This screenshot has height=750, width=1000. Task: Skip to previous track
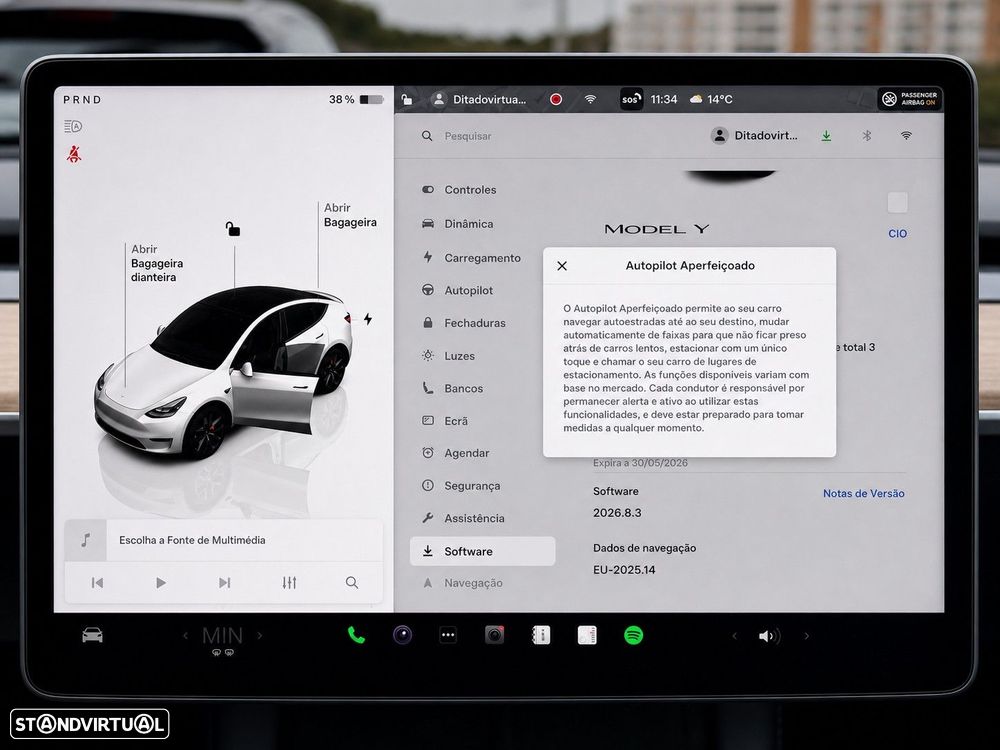[97, 582]
